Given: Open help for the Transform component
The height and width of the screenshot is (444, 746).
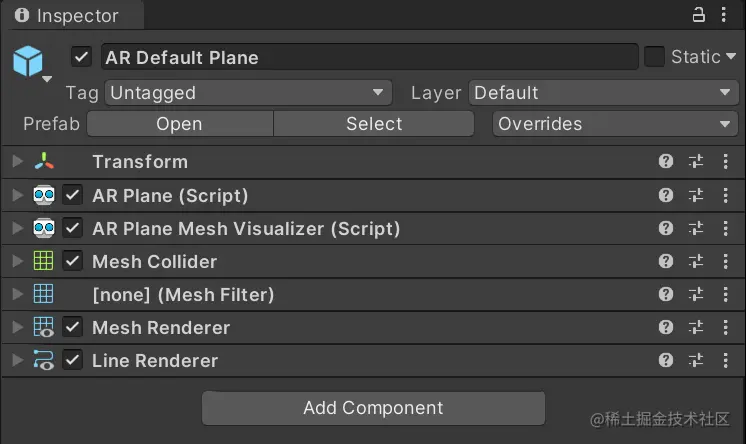Looking at the screenshot, I should pyautogui.click(x=666, y=161).
